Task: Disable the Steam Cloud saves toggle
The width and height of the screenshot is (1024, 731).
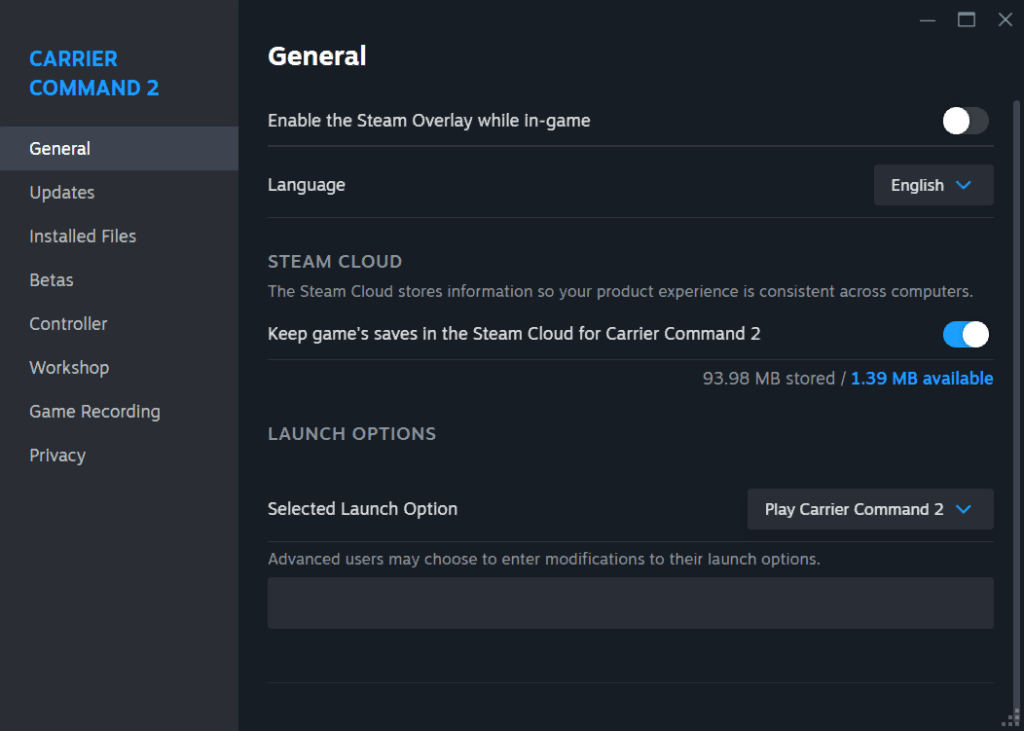Action: tap(965, 334)
